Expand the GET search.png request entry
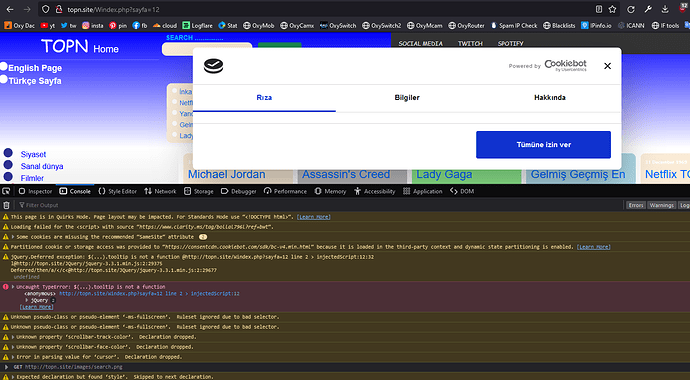690x380 pixels. point(6,367)
